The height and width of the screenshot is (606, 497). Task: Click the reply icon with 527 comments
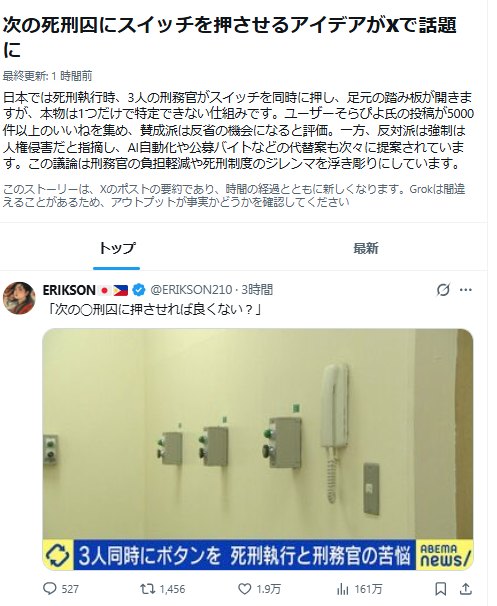click(50, 589)
